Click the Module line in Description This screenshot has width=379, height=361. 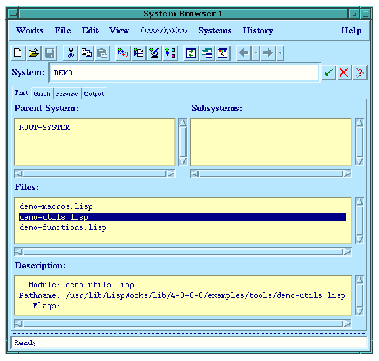pyautogui.click(x=81, y=285)
